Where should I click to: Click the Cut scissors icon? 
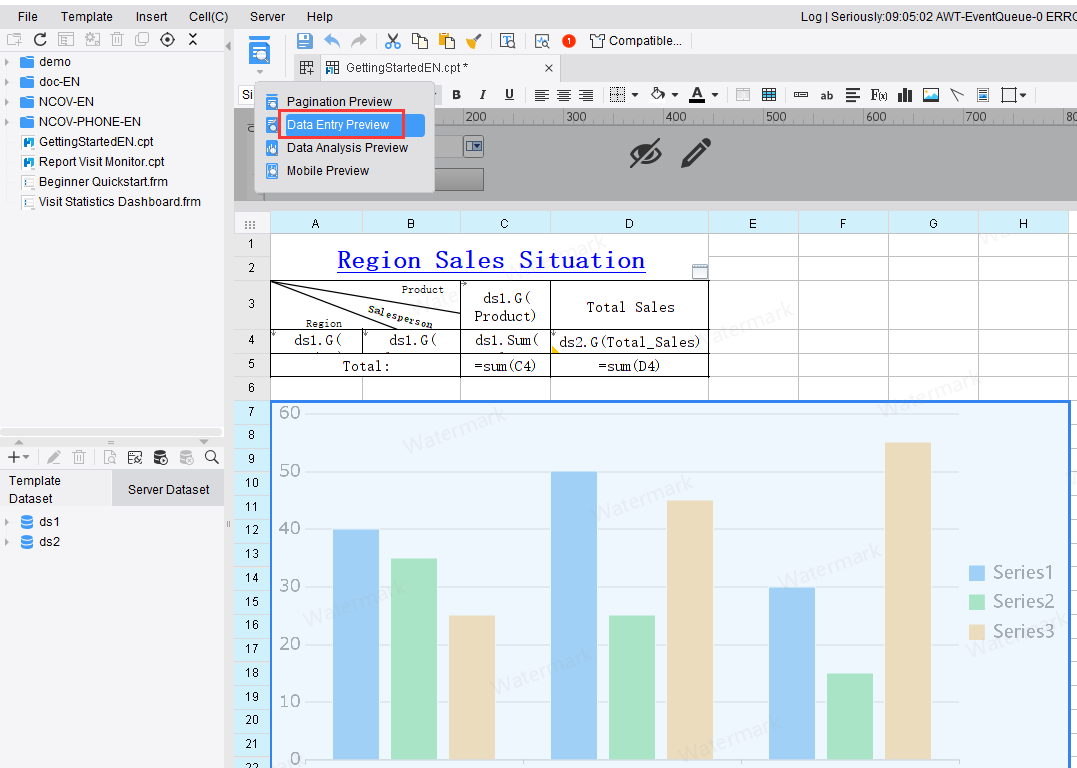tap(393, 41)
